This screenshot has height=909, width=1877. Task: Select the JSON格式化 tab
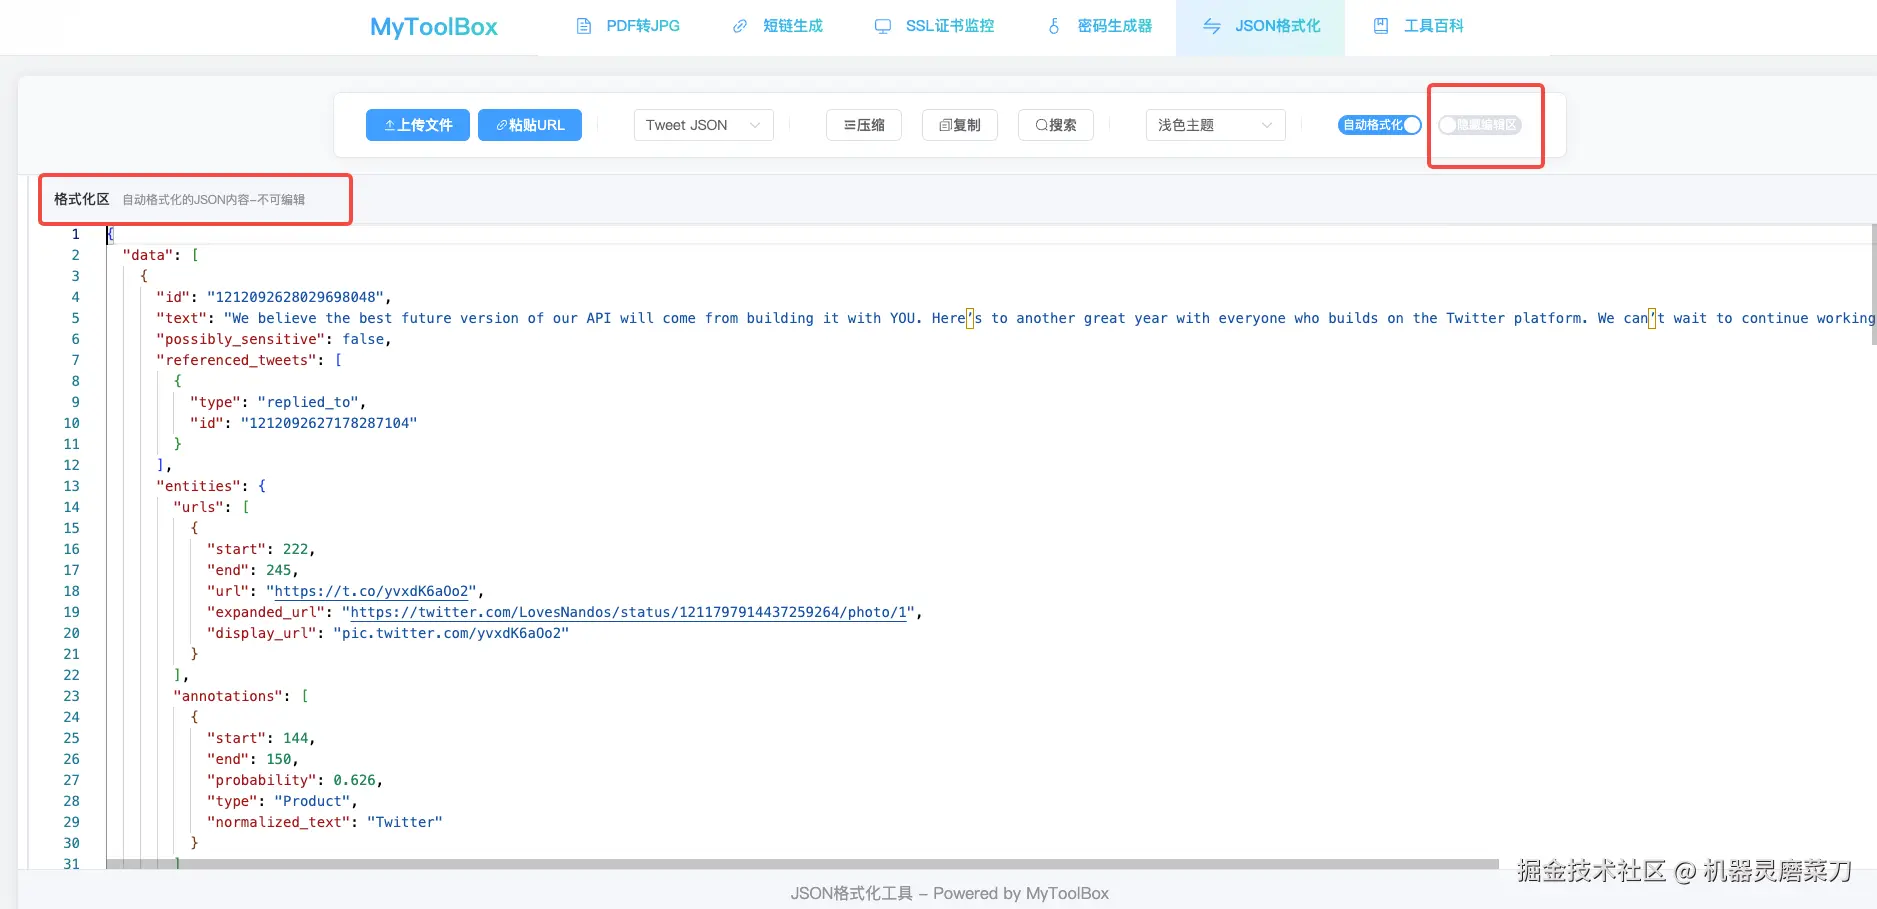pyautogui.click(x=1261, y=26)
